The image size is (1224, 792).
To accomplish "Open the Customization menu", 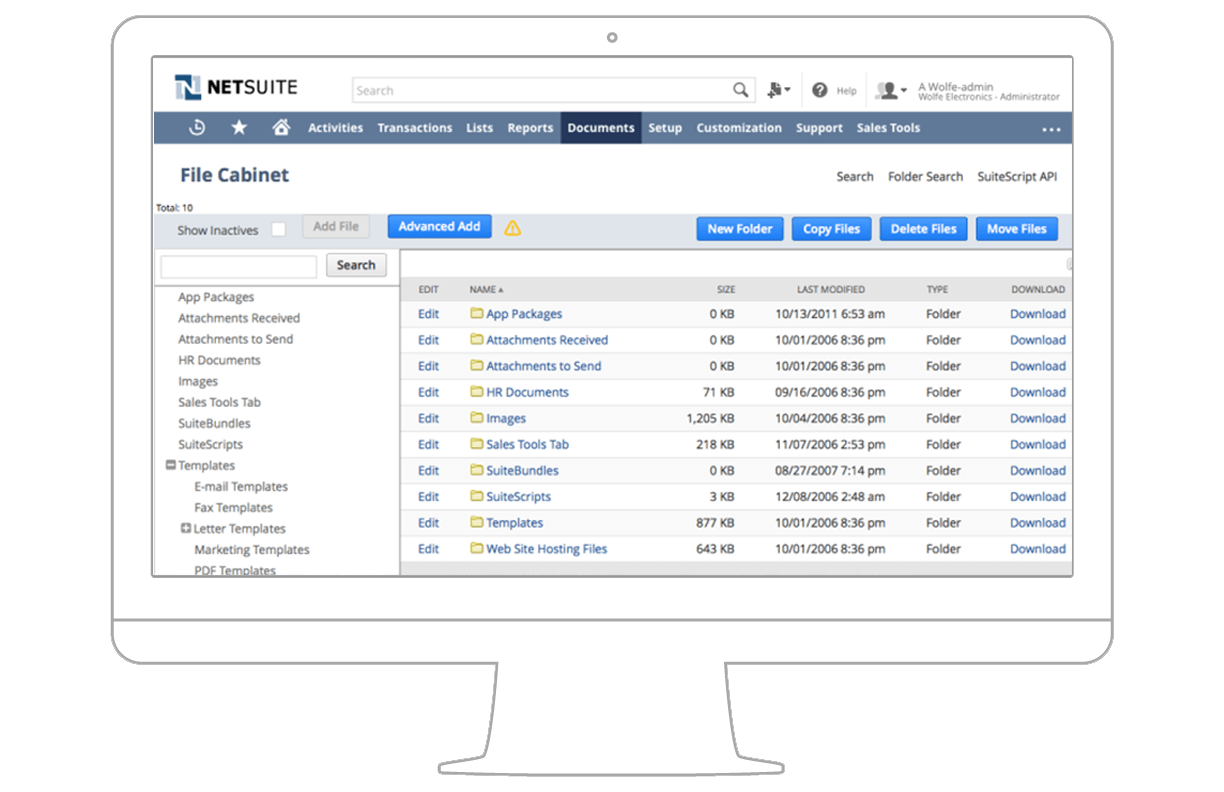I will (739, 128).
